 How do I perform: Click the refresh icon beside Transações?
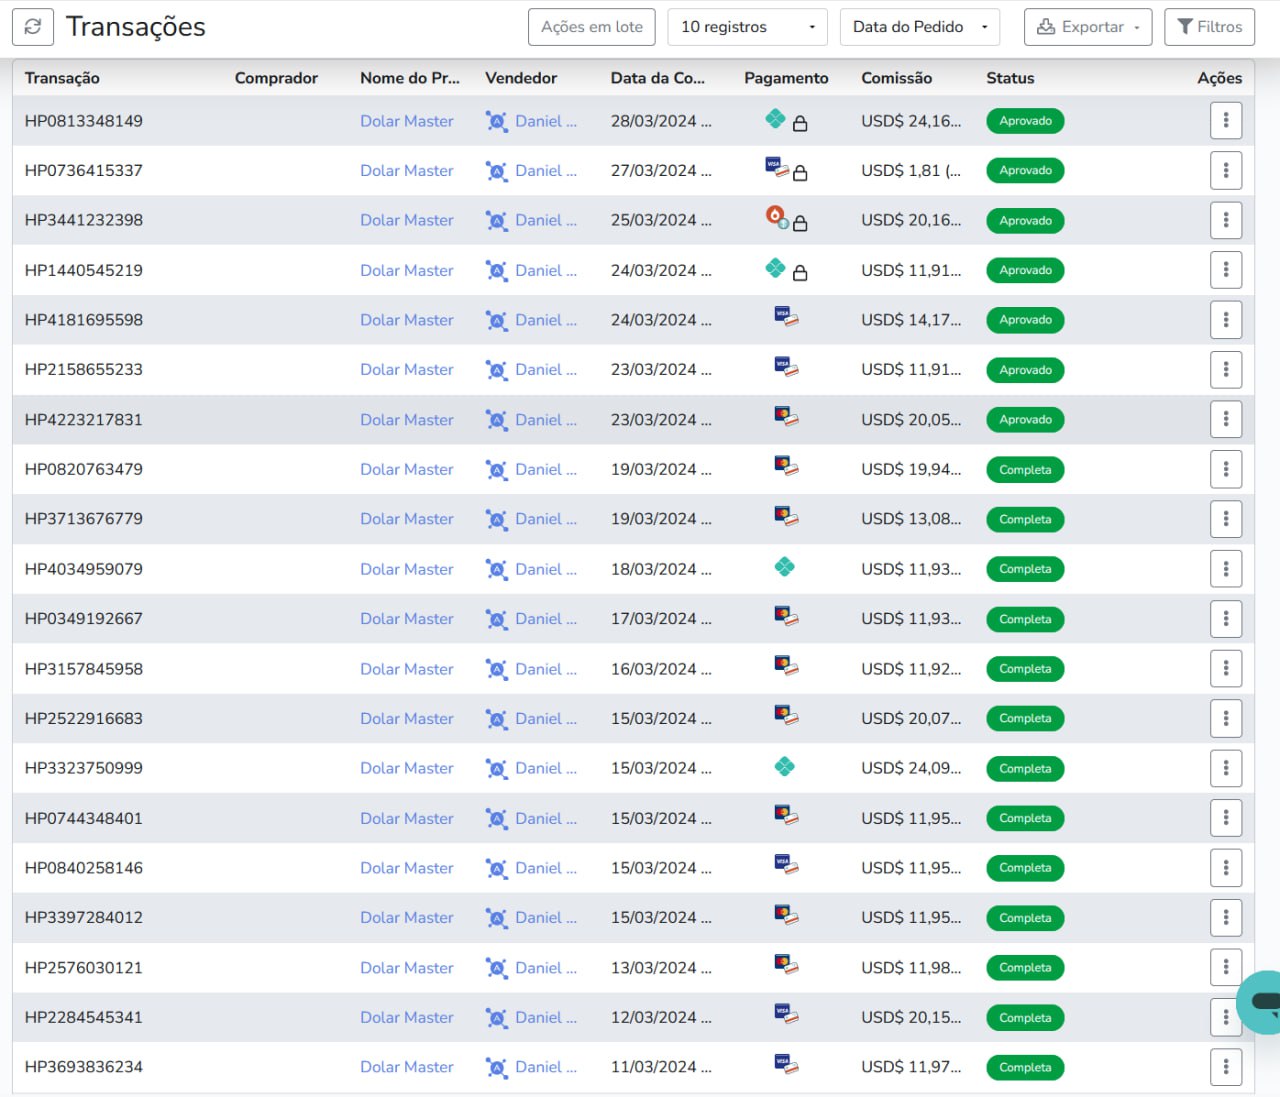(33, 27)
